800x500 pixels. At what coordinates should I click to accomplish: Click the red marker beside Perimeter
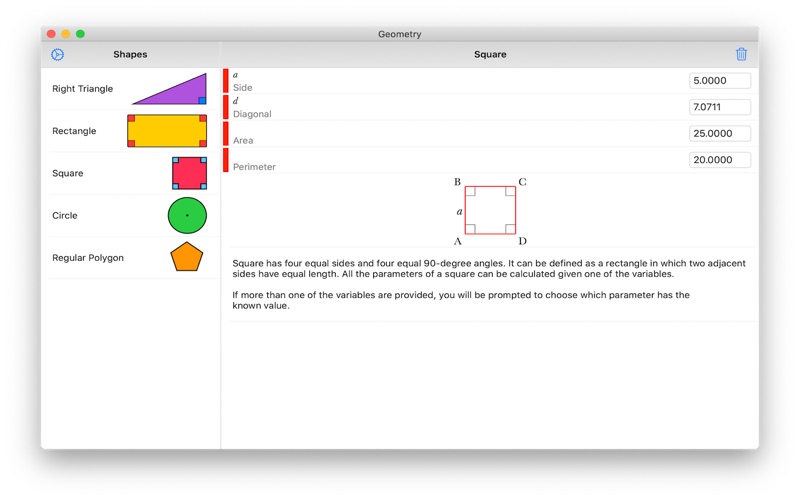tap(226, 160)
